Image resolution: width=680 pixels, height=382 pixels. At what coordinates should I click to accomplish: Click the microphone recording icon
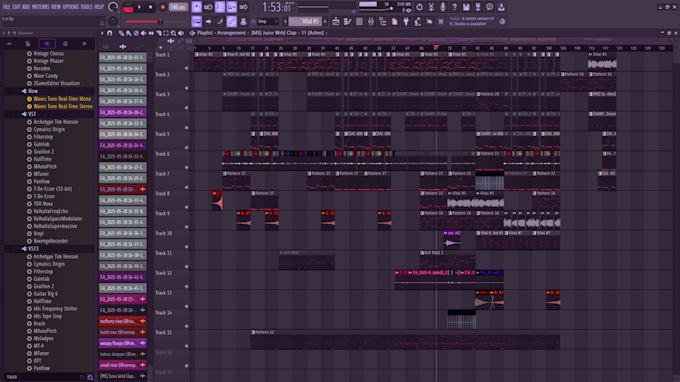pyautogui.click(x=443, y=7)
